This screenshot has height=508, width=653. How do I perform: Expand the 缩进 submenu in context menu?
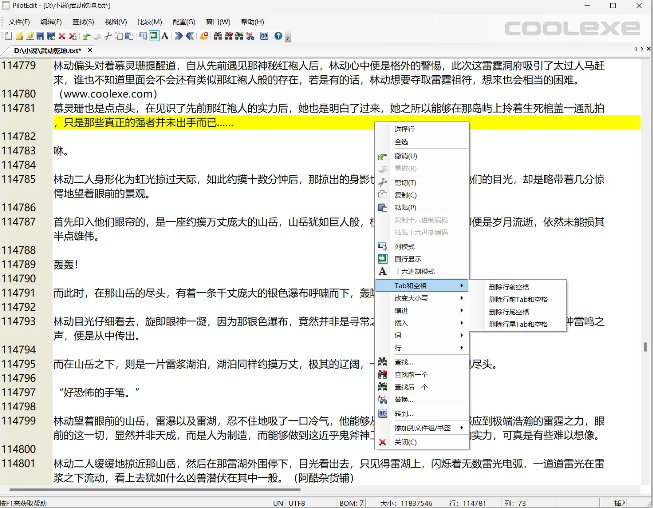point(422,311)
